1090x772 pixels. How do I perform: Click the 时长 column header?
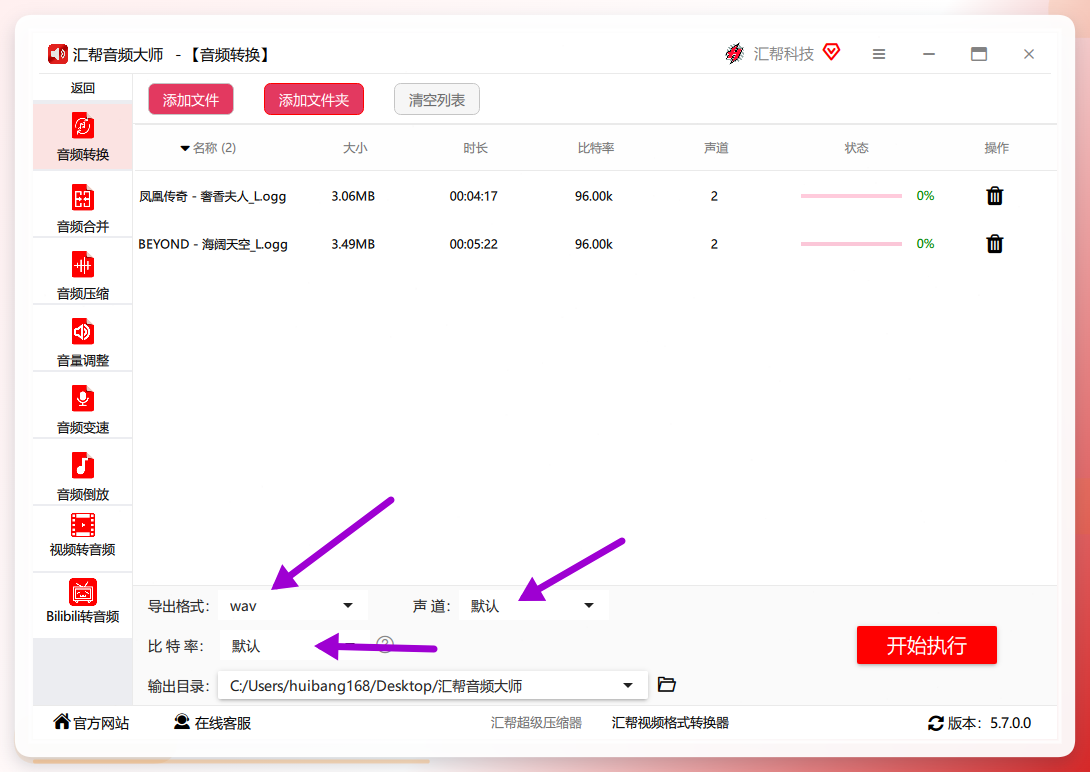coord(475,148)
